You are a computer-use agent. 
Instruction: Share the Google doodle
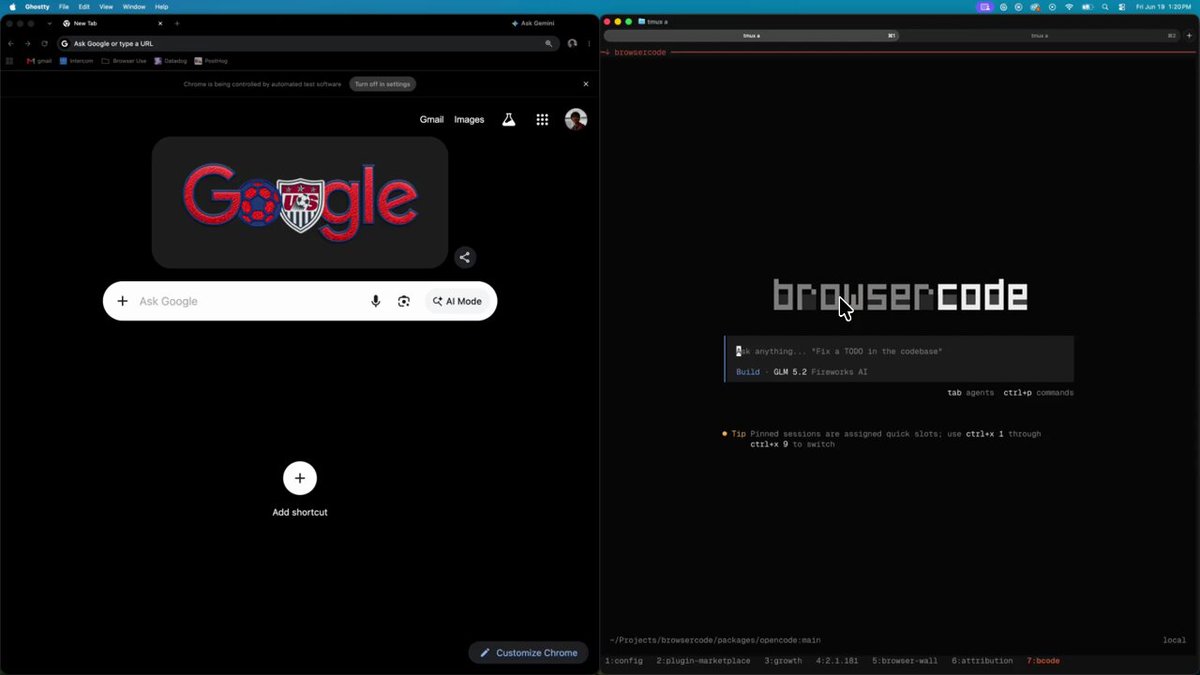click(x=464, y=257)
